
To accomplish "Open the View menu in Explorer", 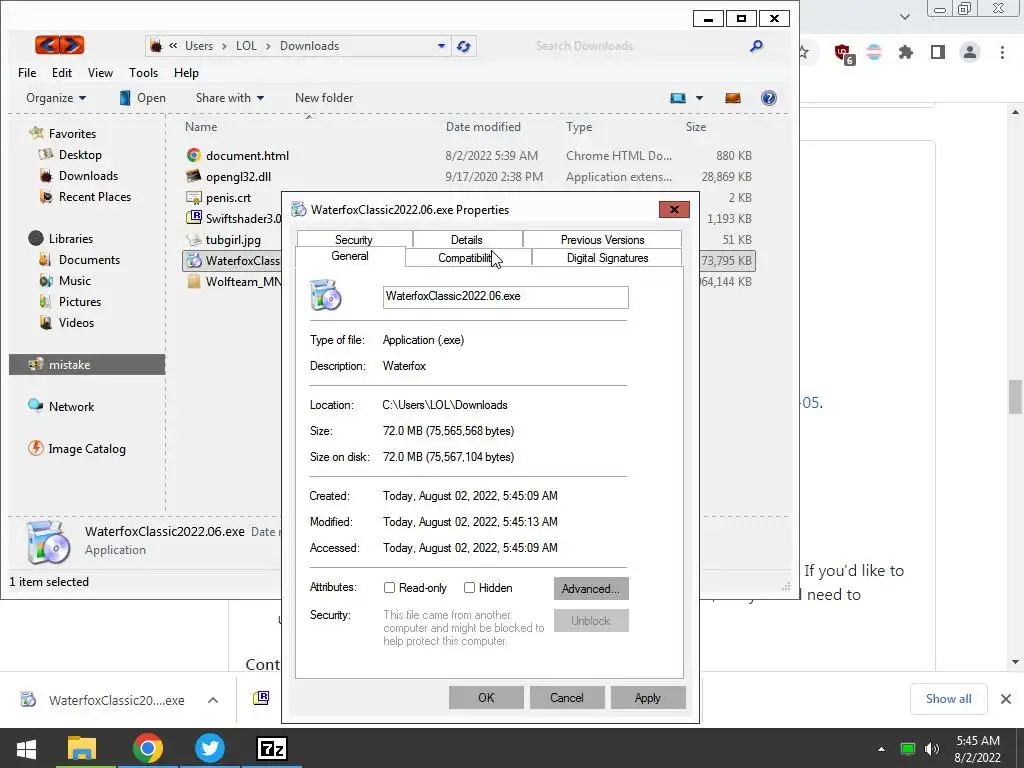I will (x=100, y=72).
